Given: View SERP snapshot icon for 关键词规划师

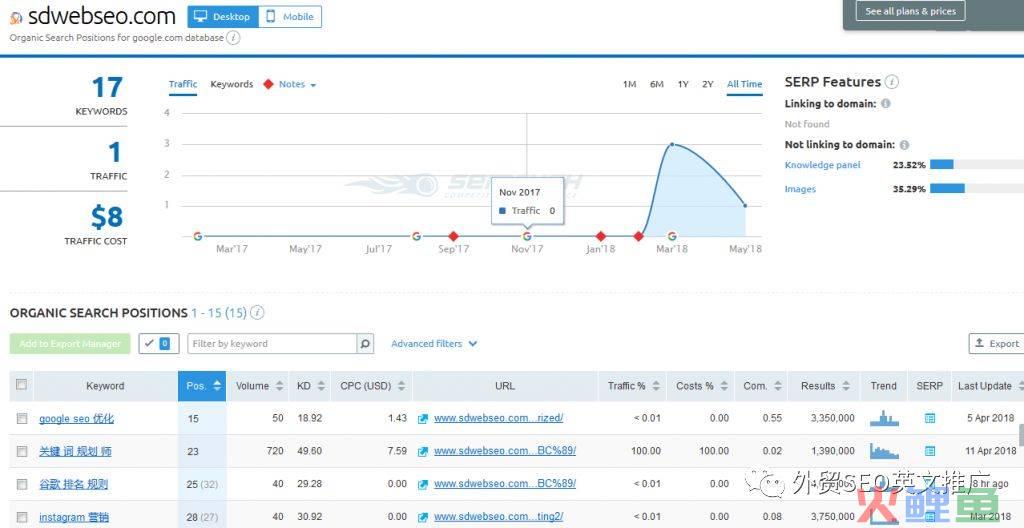Looking at the screenshot, I should click(x=930, y=451).
